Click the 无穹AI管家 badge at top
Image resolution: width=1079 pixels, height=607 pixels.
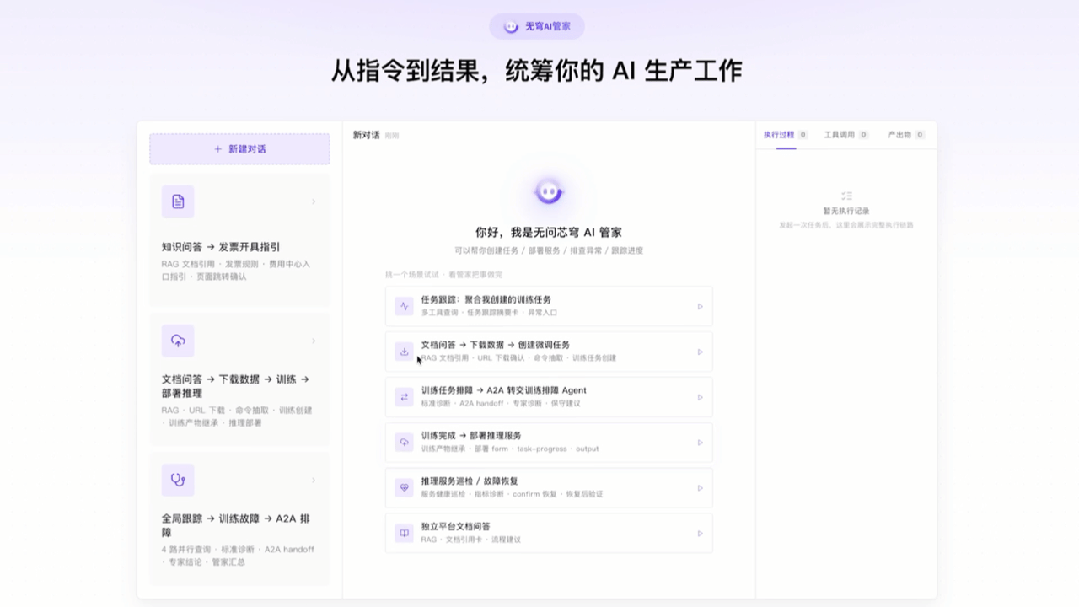pyautogui.click(x=537, y=26)
